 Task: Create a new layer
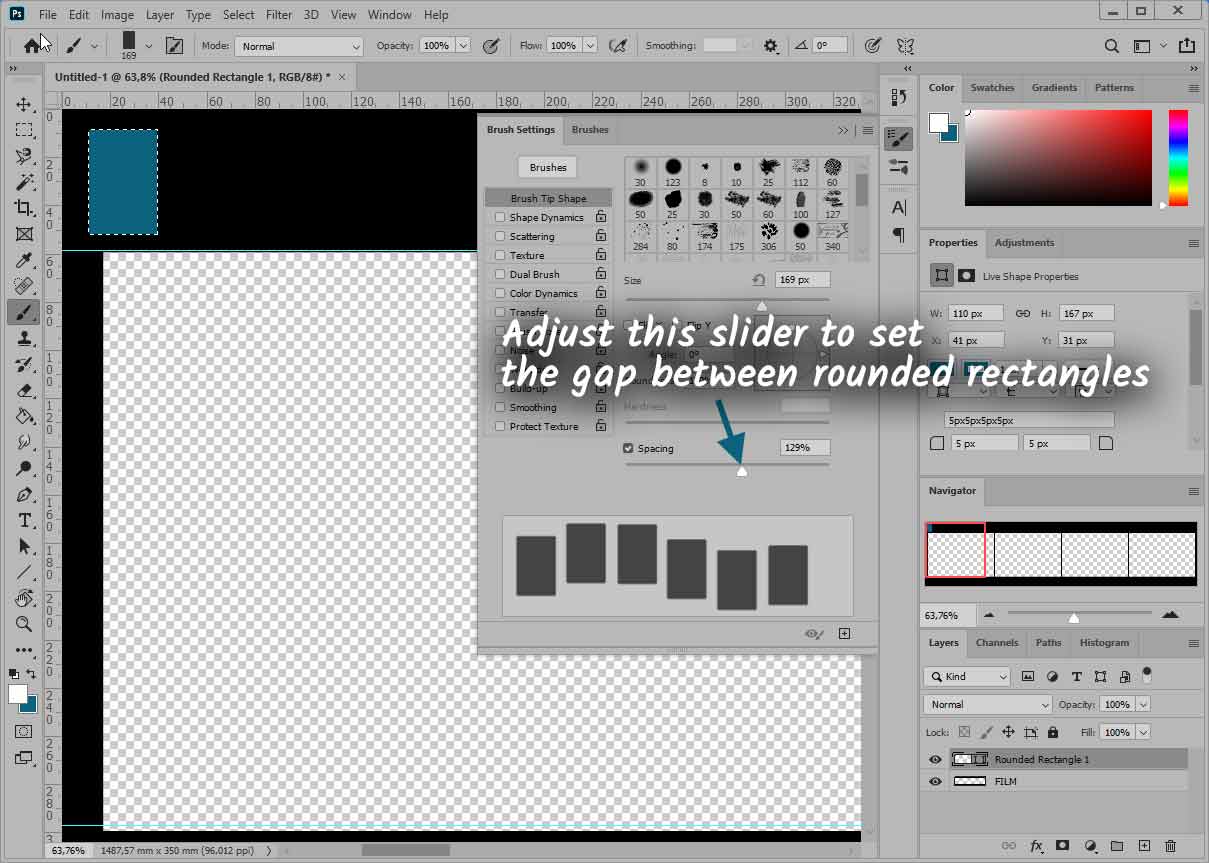tap(1144, 846)
